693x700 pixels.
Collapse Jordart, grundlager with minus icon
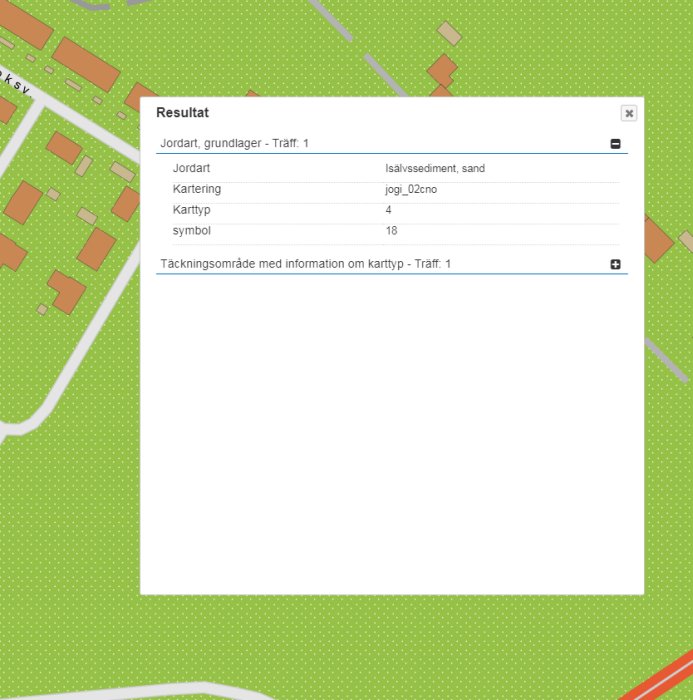pos(615,144)
